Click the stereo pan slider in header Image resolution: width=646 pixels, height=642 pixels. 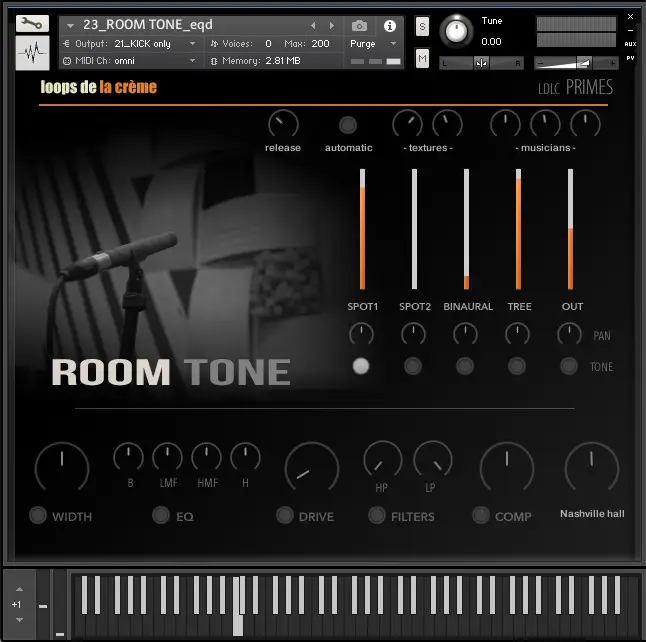tap(481, 63)
